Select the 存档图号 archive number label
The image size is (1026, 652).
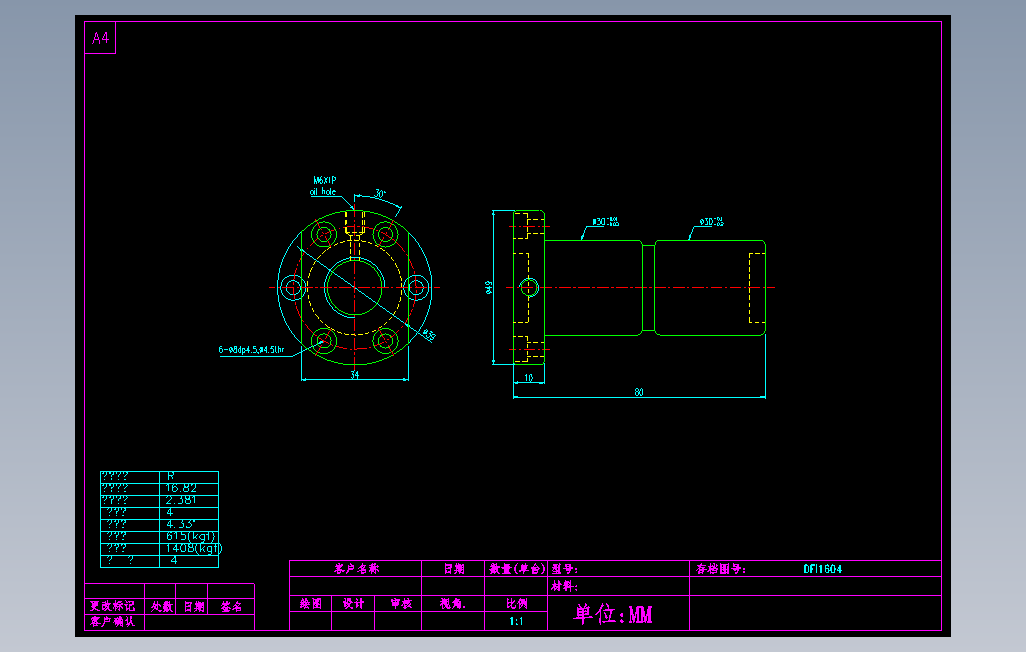coord(721,569)
